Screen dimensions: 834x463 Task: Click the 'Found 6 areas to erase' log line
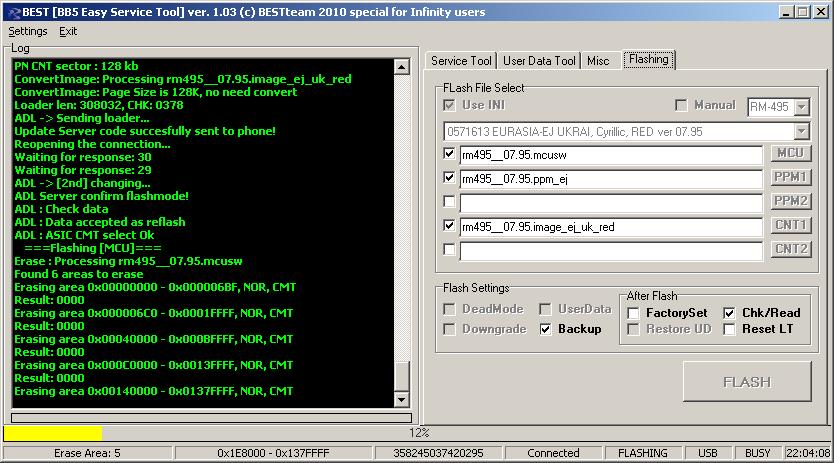tap(79, 274)
